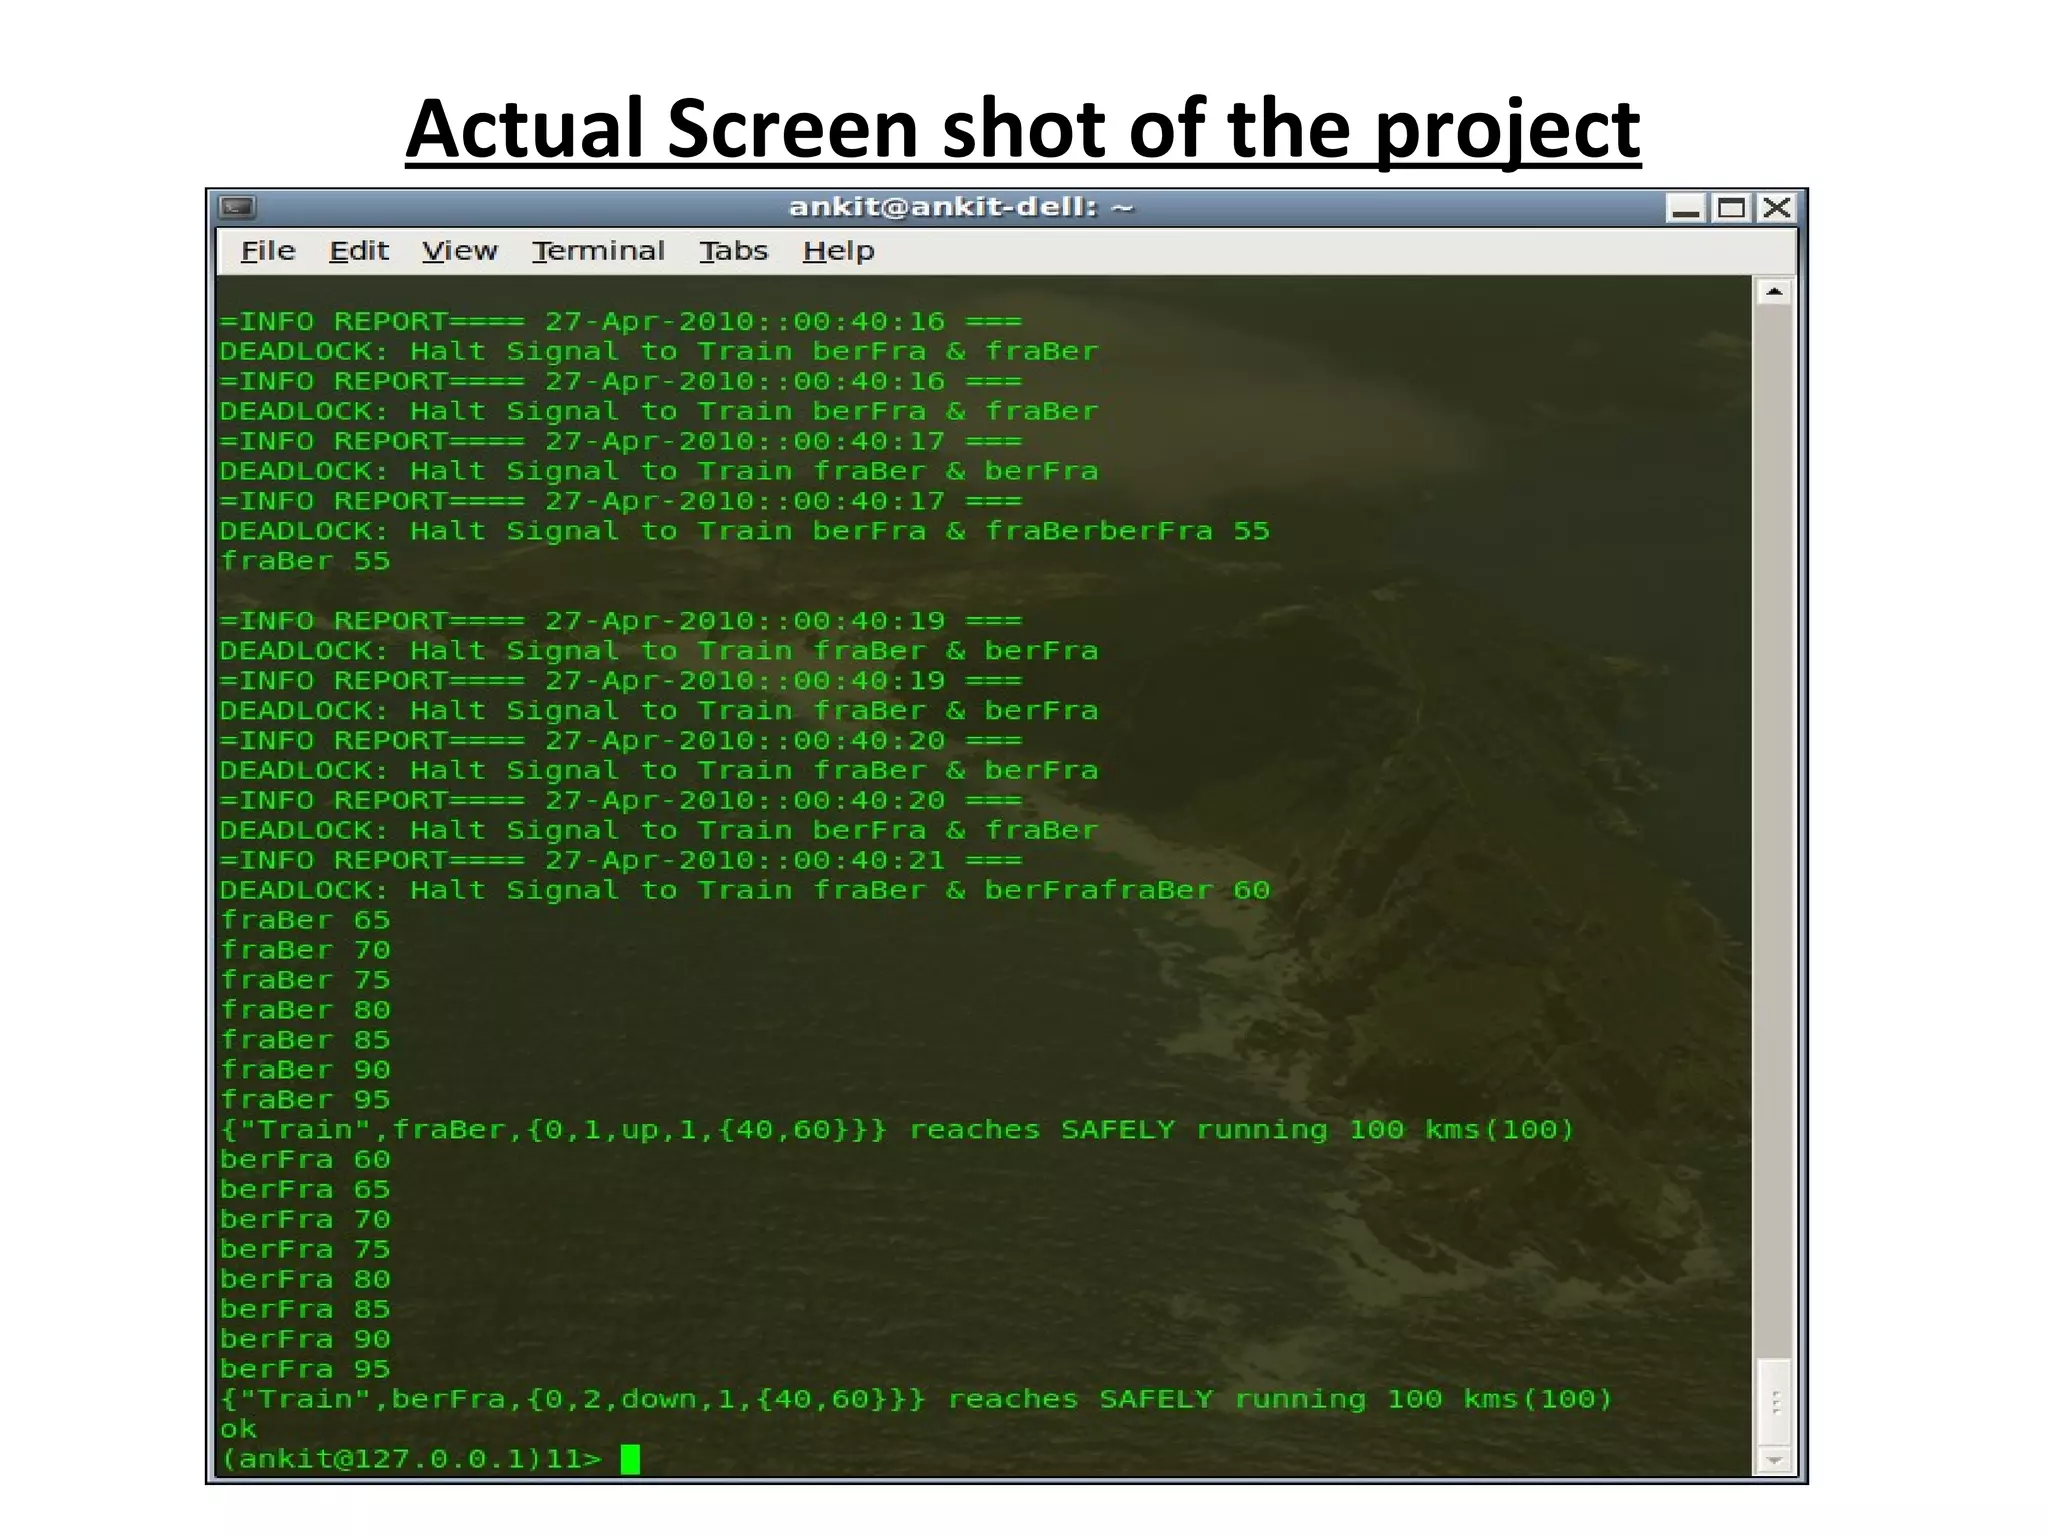This screenshot has height=1536, width=2048.
Task: Open the View menu
Action: tap(459, 251)
